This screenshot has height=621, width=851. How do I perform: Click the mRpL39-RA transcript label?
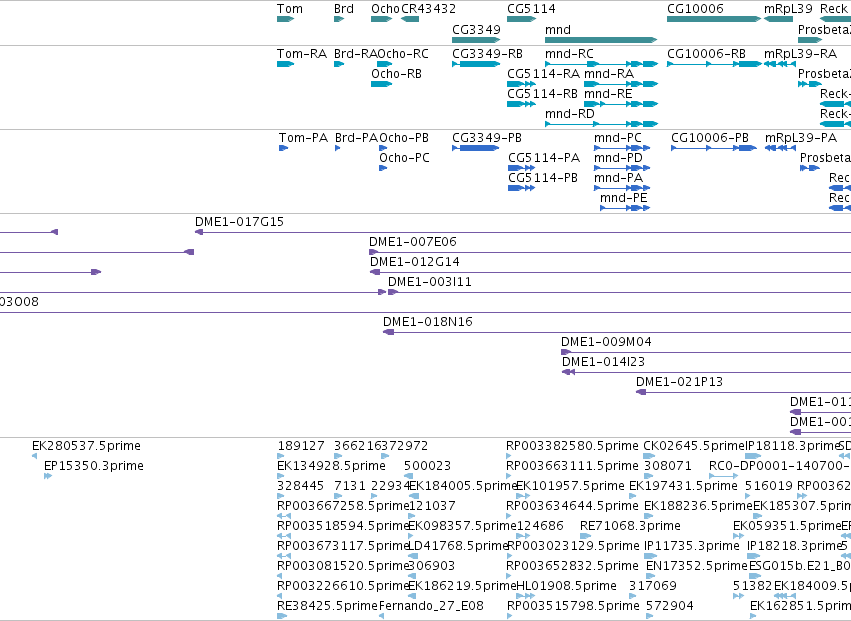pos(800,54)
